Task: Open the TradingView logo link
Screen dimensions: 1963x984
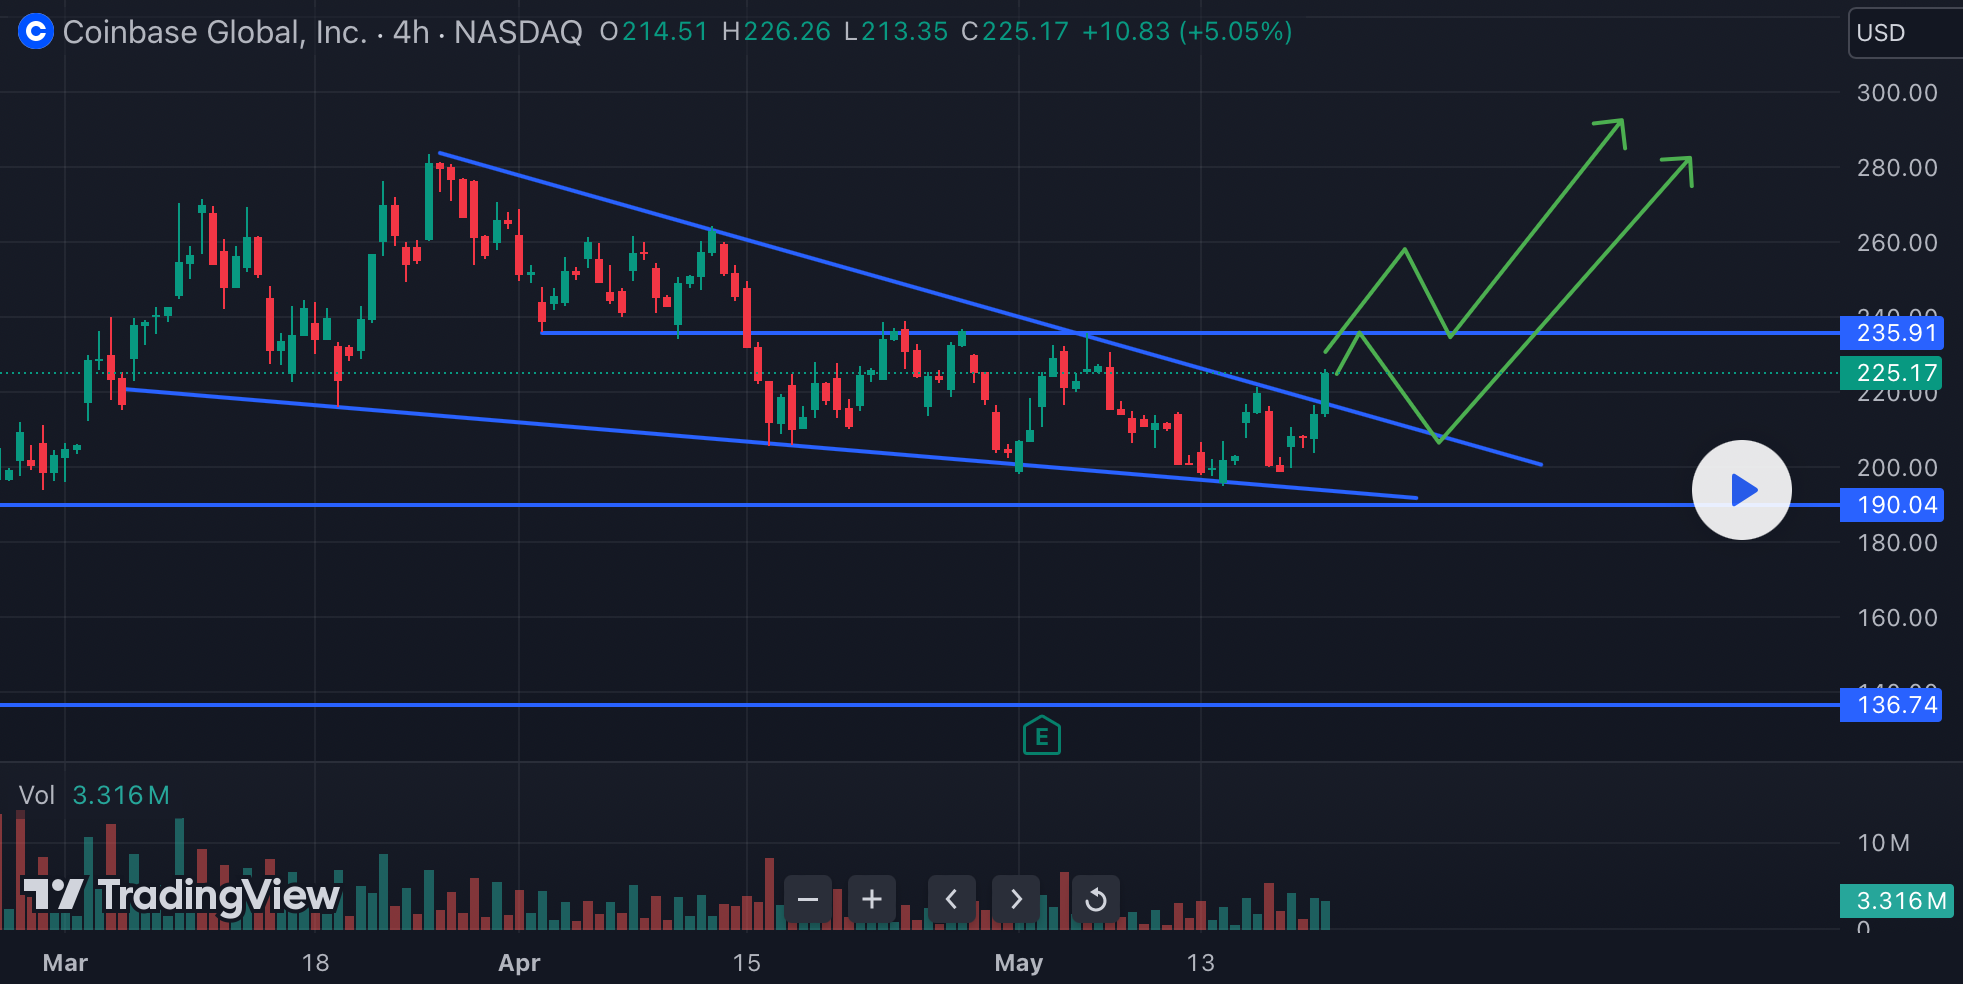Action: [181, 895]
